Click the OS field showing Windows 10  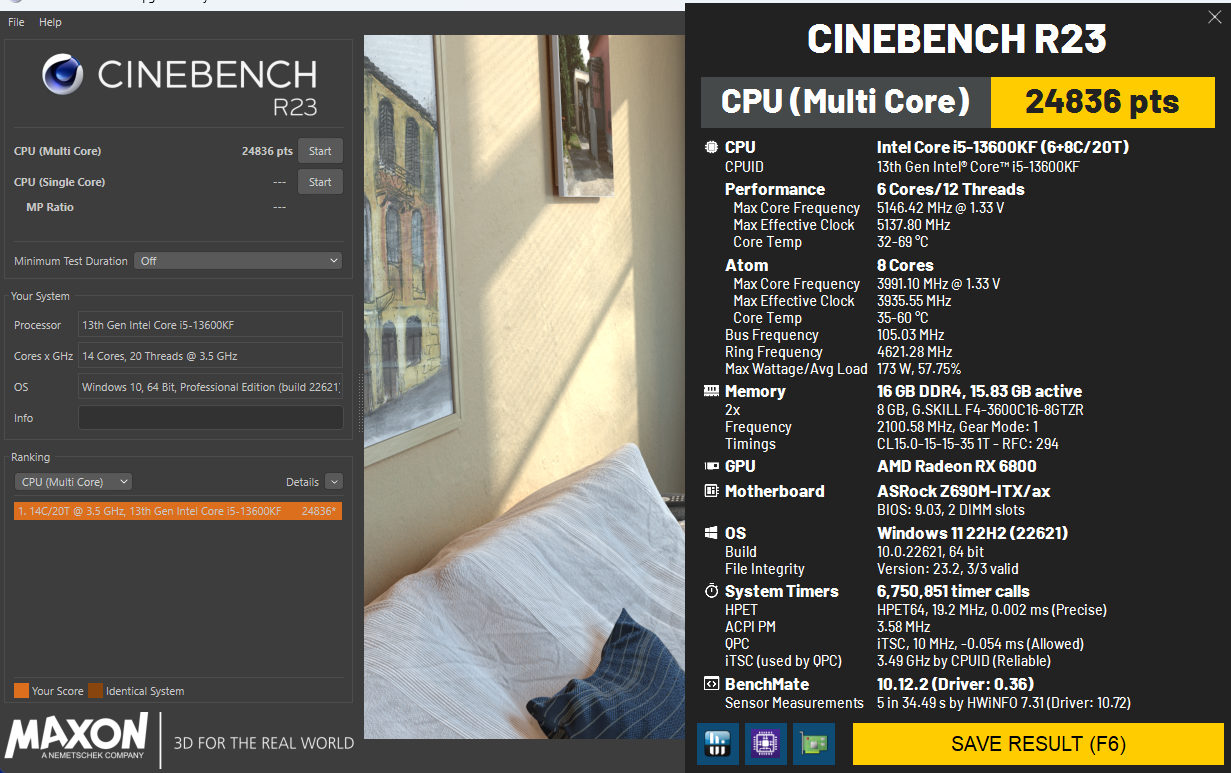[210, 387]
